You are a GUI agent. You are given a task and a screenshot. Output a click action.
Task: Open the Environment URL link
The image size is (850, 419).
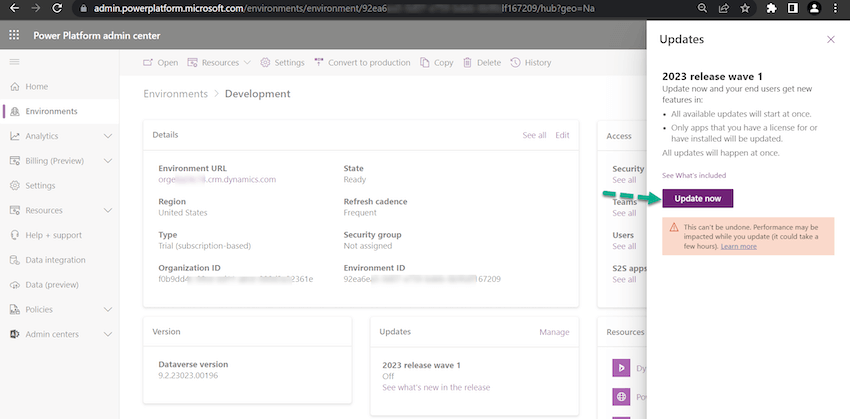[x=217, y=179]
